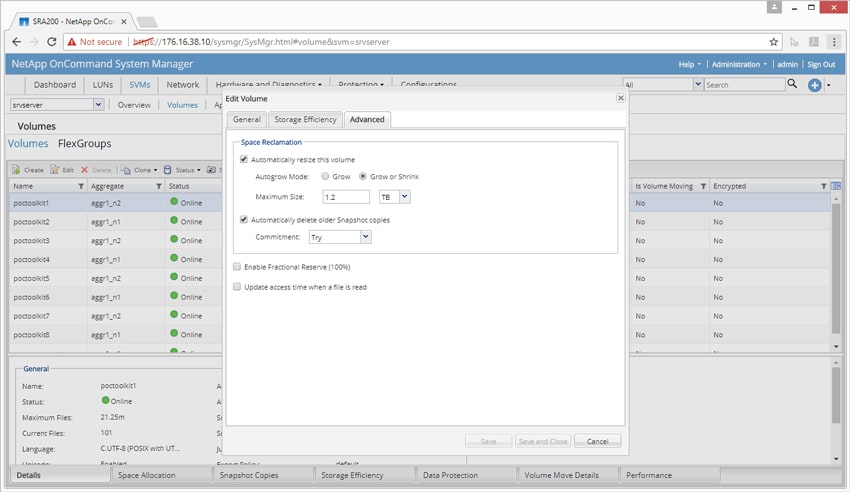Open the srvserver SVM dropdown
This screenshot has width=850, height=492.
tap(98, 105)
